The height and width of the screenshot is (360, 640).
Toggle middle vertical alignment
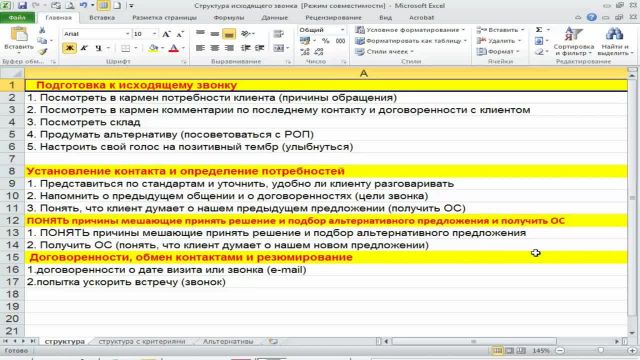(215, 34)
